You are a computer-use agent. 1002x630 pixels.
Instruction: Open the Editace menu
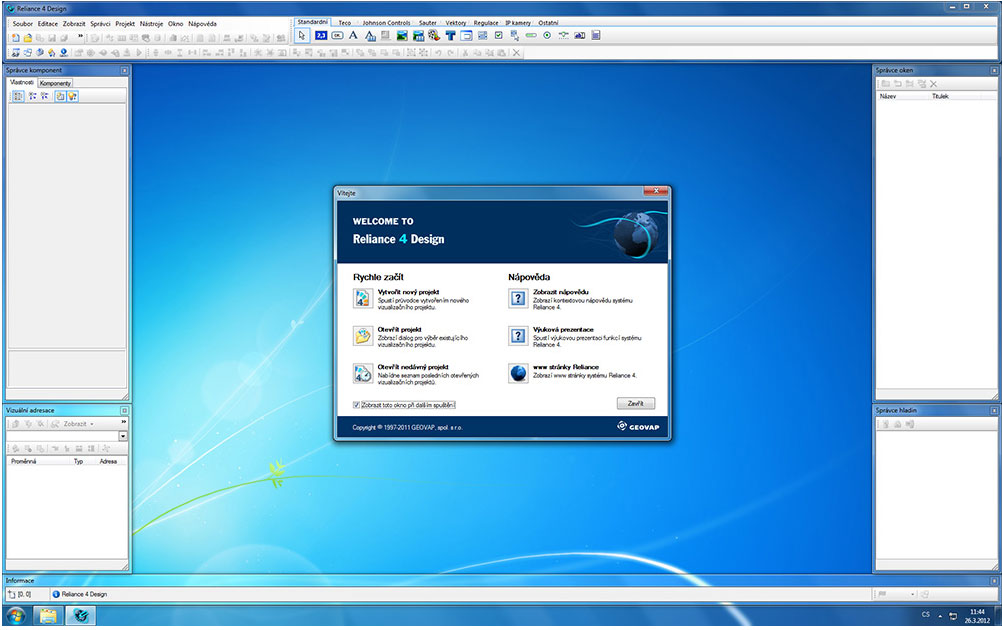(x=47, y=24)
